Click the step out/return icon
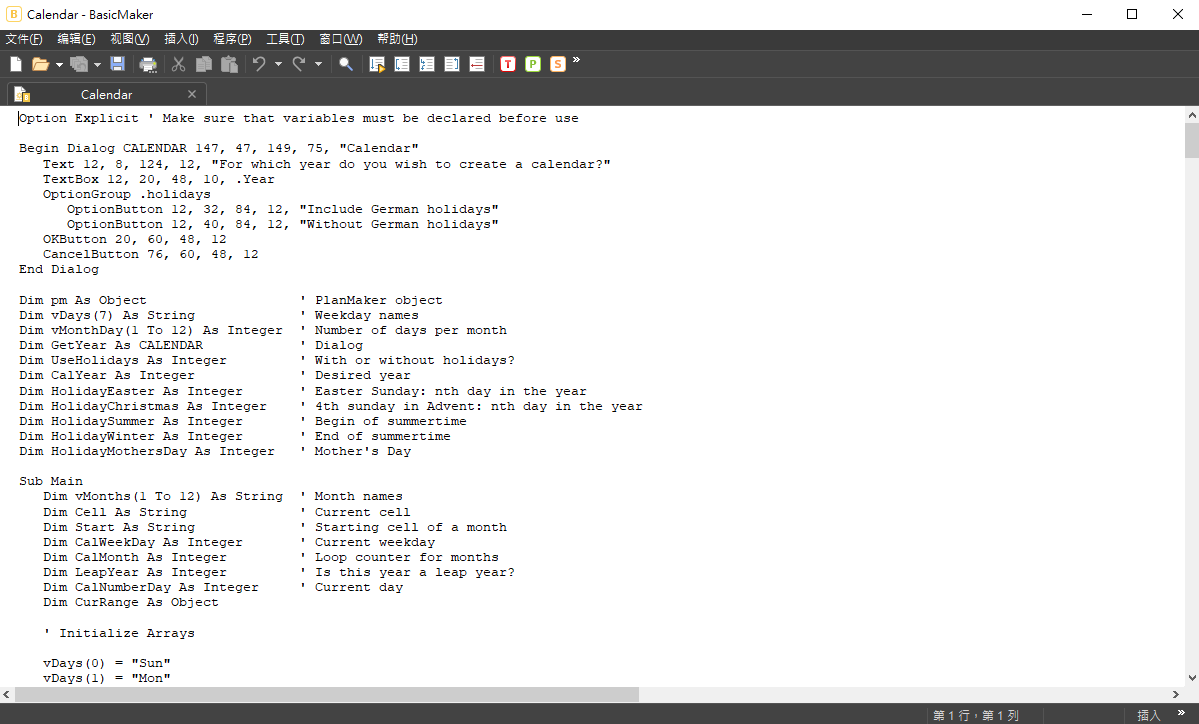The width and height of the screenshot is (1199, 724). pos(452,64)
